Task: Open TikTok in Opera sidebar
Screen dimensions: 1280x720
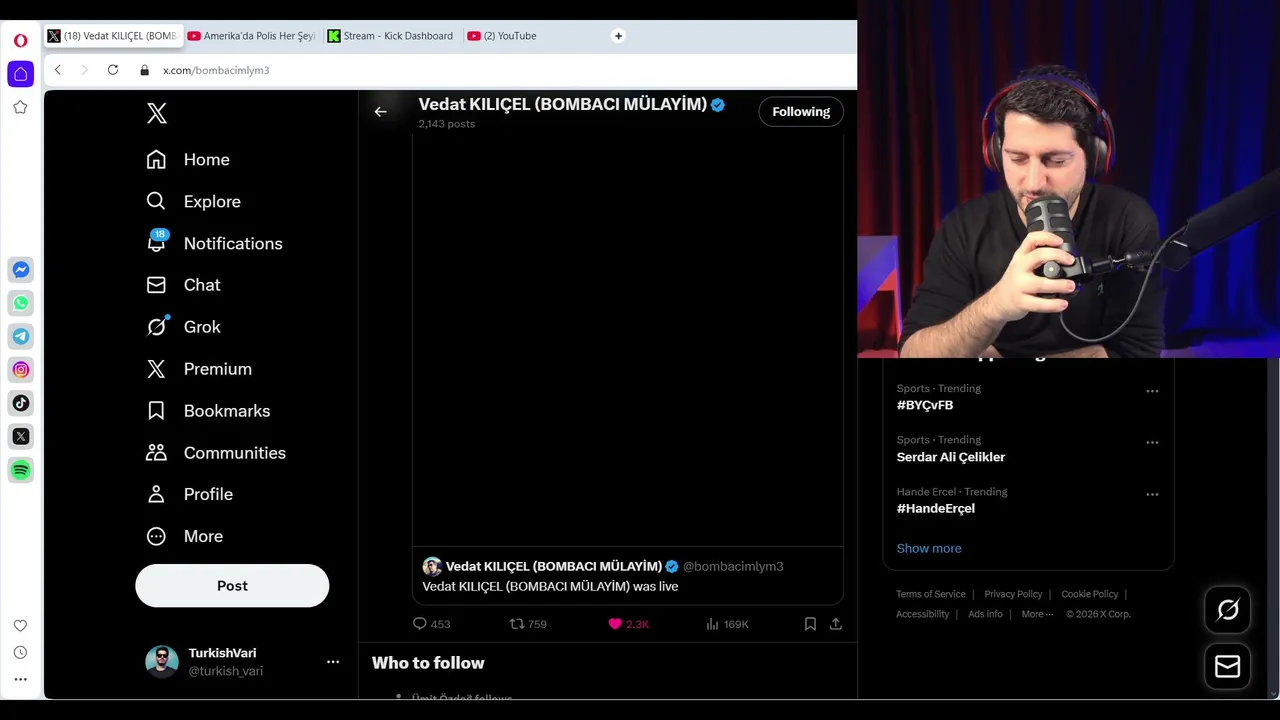Action: [20, 403]
